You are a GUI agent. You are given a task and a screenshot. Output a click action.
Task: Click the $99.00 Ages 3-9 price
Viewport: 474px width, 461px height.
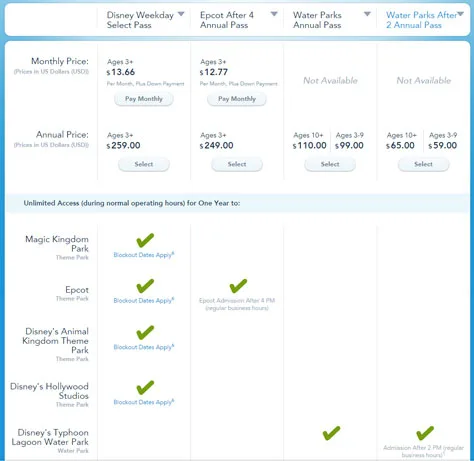pos(349,146)
